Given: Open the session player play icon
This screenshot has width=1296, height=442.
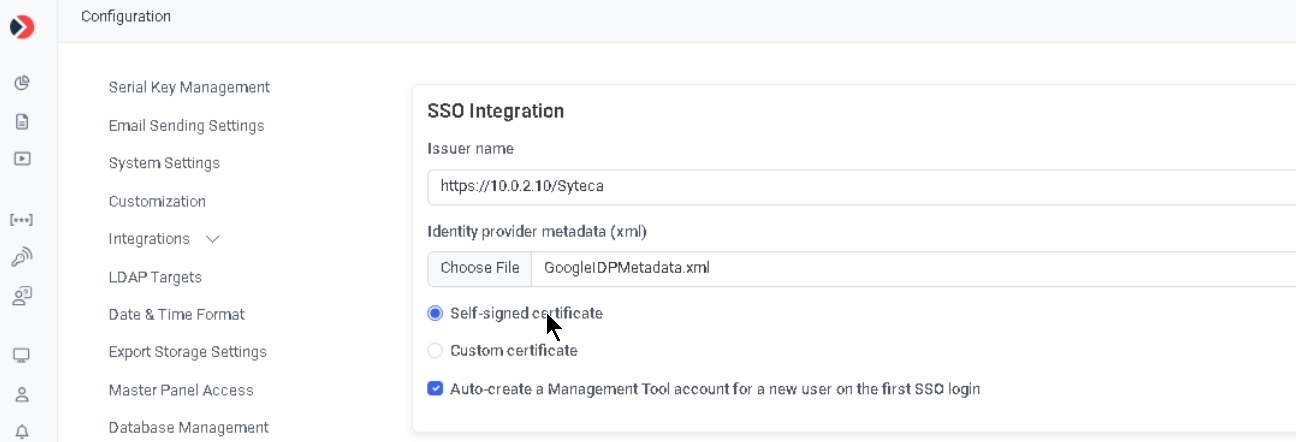Looking at the screenshot, I should 22,158.
